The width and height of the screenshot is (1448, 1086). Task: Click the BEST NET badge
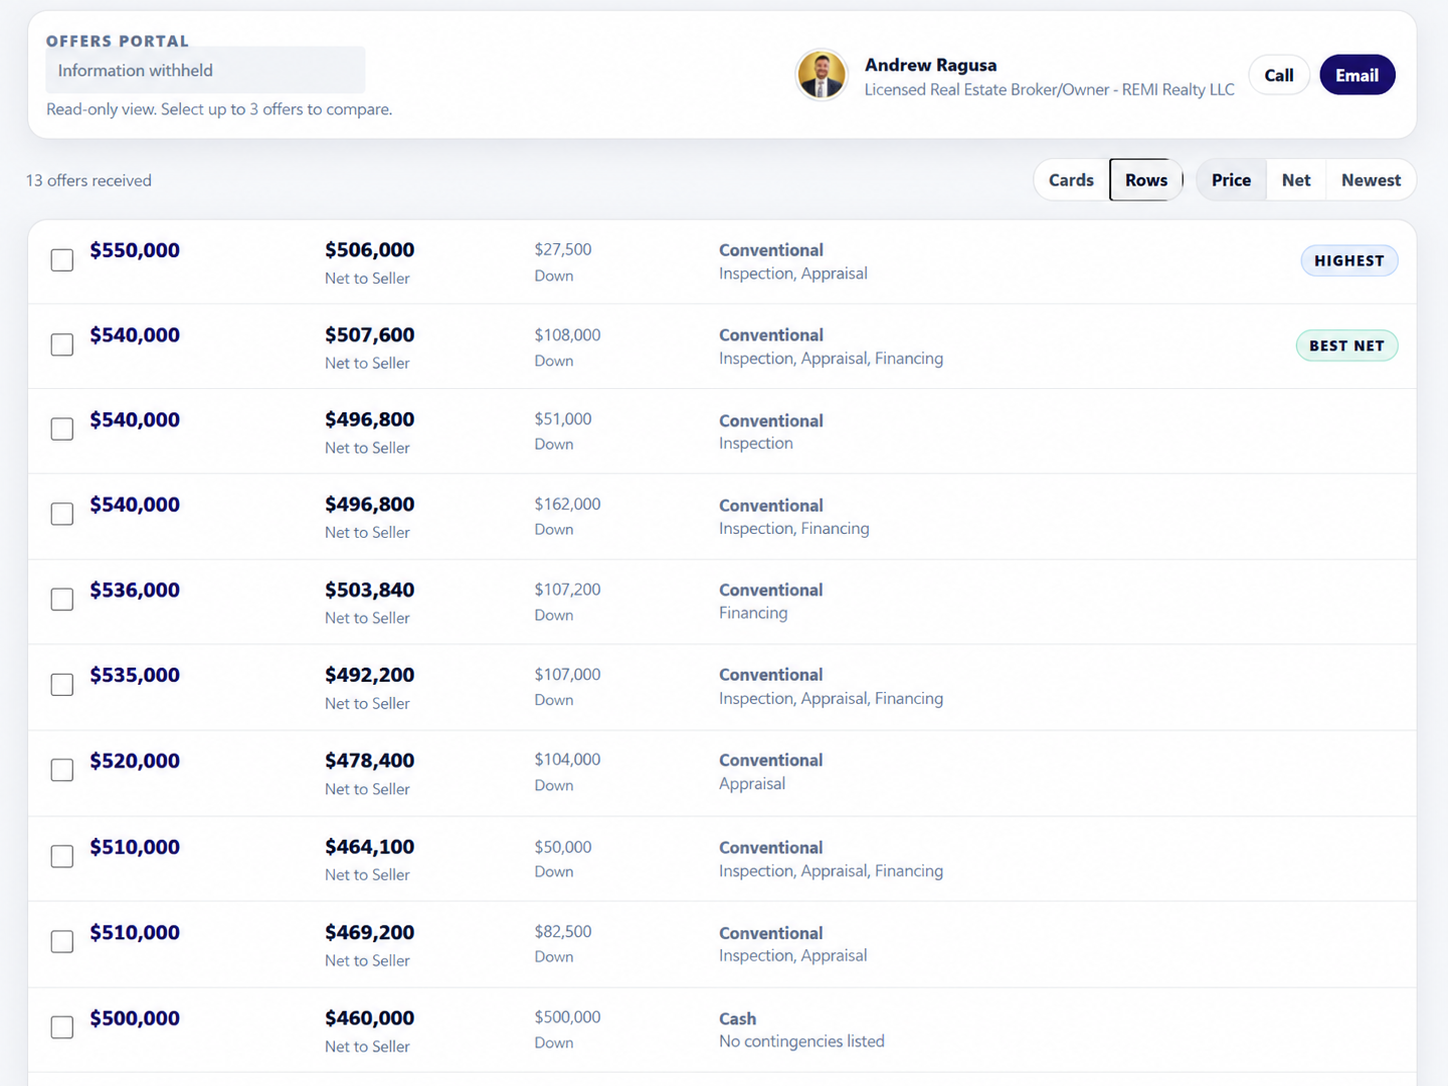coord(1347,346)
